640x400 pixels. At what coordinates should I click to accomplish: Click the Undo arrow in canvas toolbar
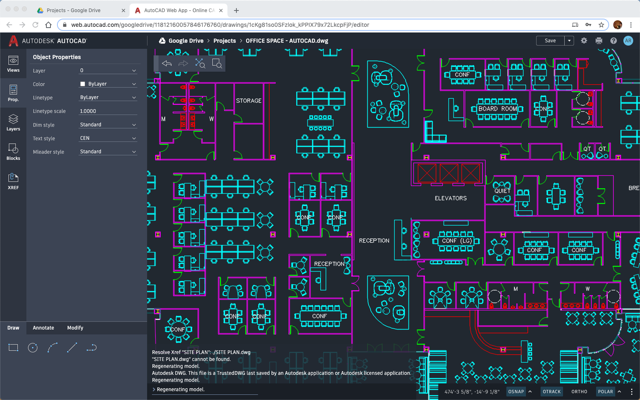coord(166,63)
